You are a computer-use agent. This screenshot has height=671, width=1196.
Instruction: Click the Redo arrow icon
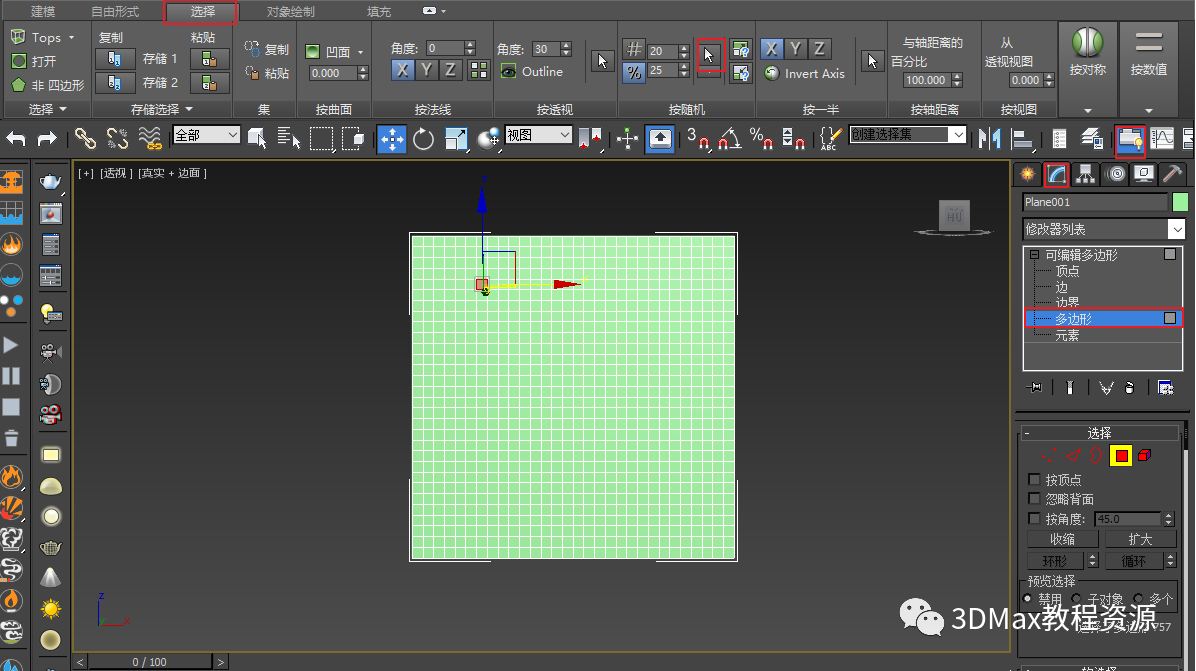coord(47,139)
